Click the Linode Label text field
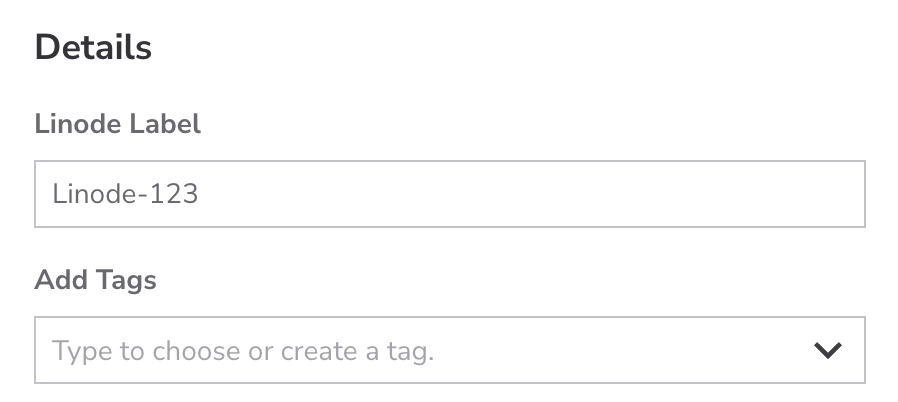The width and height of the screenshot is (898, 402). 449,194
